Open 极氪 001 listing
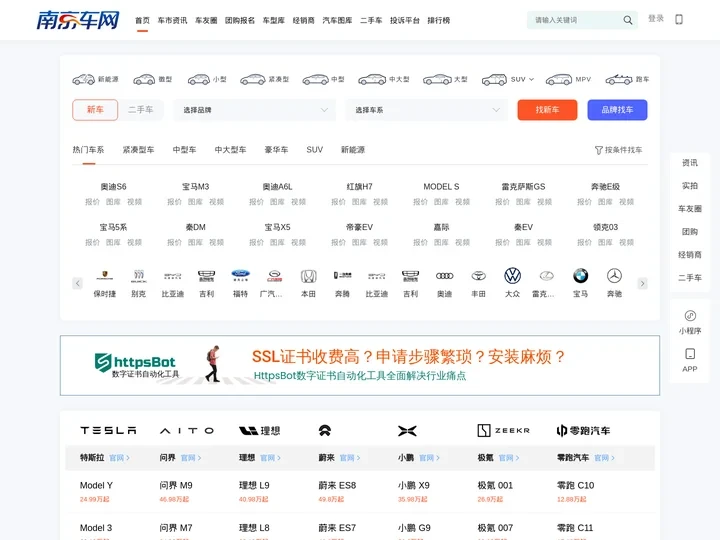Screen dimensions: 720x540 point(495,485)
